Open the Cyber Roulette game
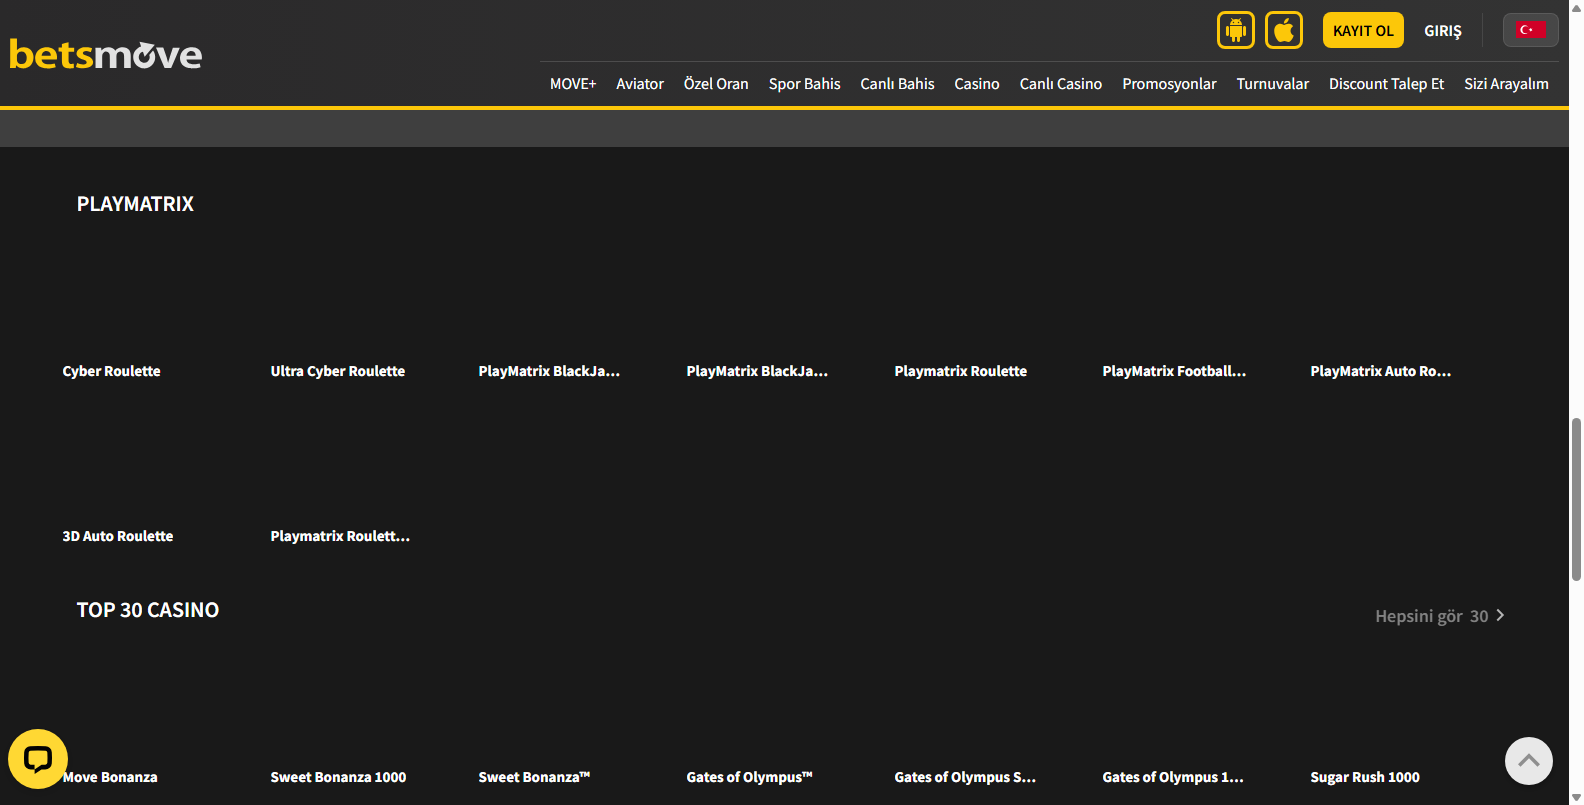Viewport: 1584px width, 805px height. point(112,371)
